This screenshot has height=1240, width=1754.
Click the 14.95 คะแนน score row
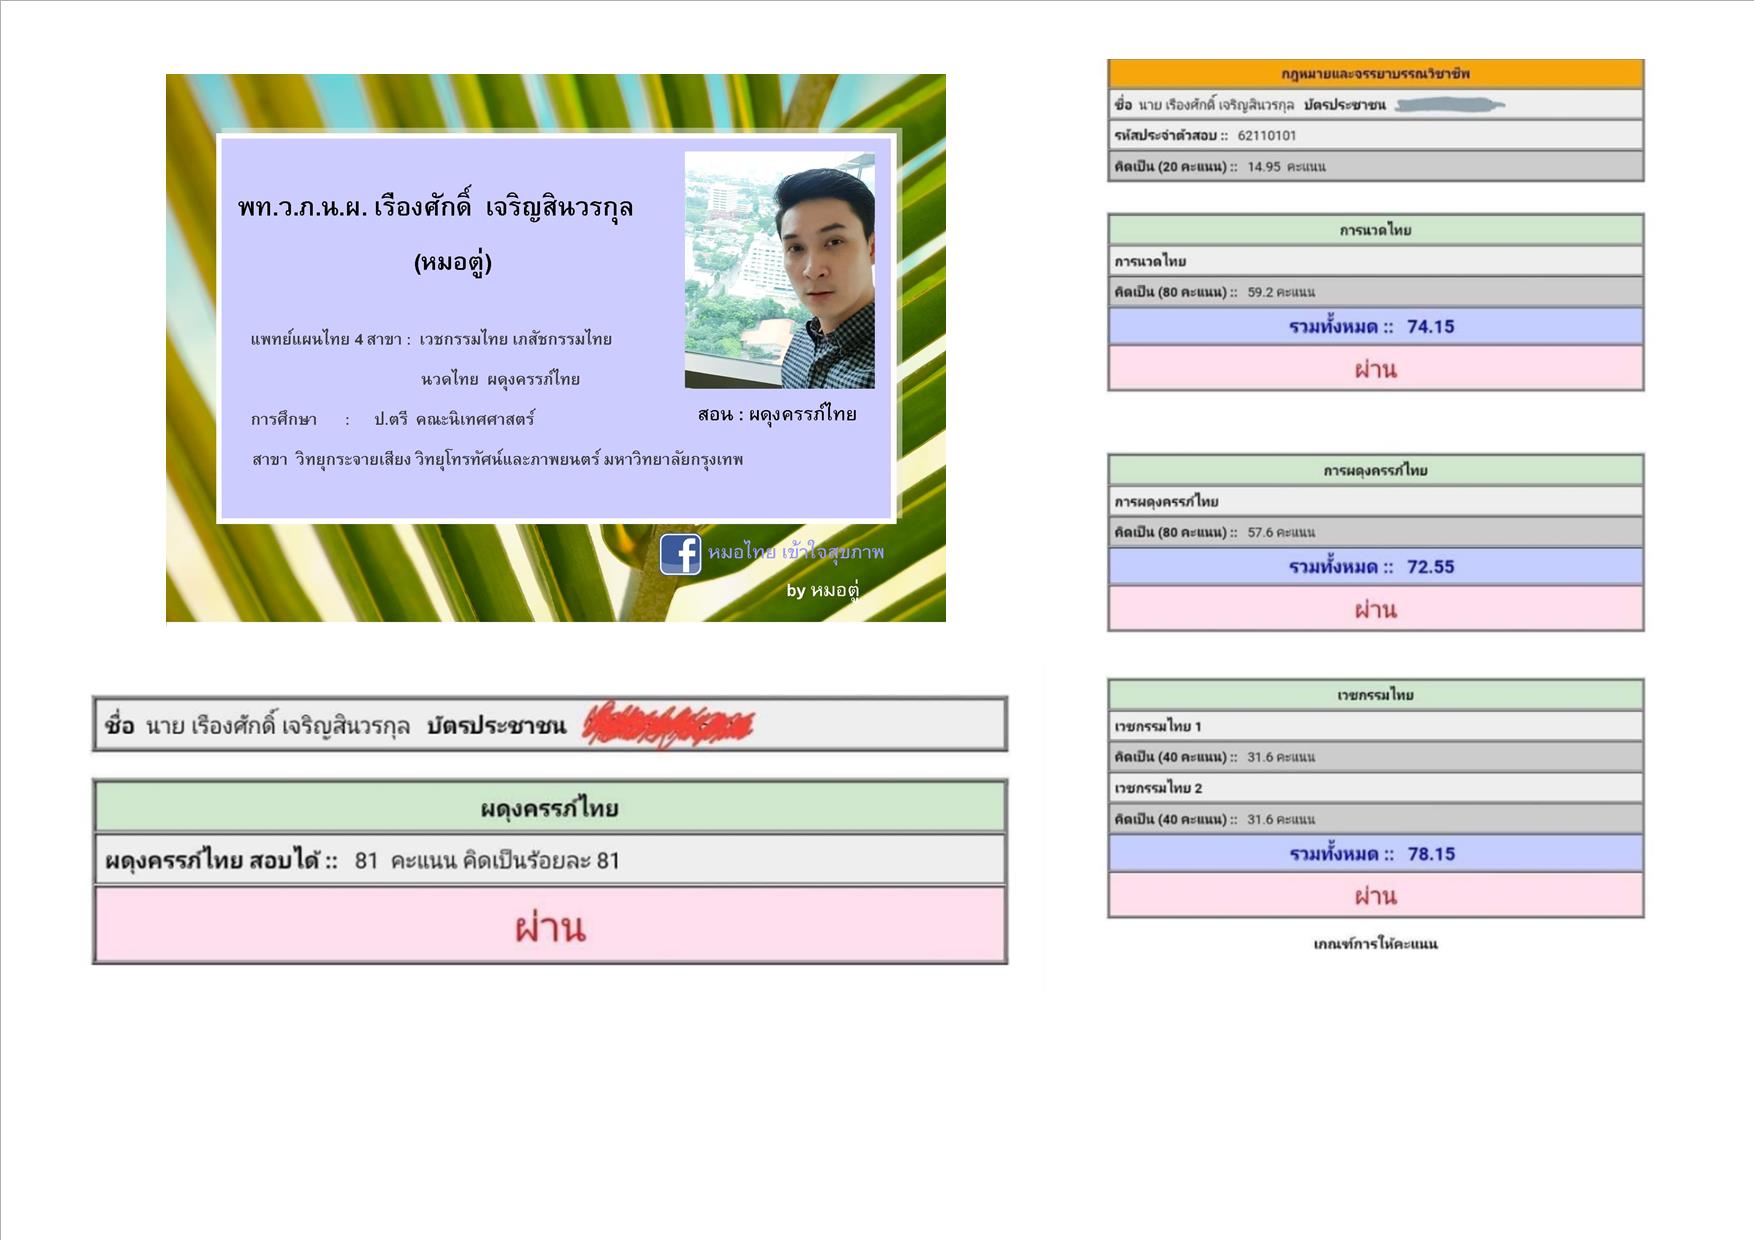click(1375, 167)
